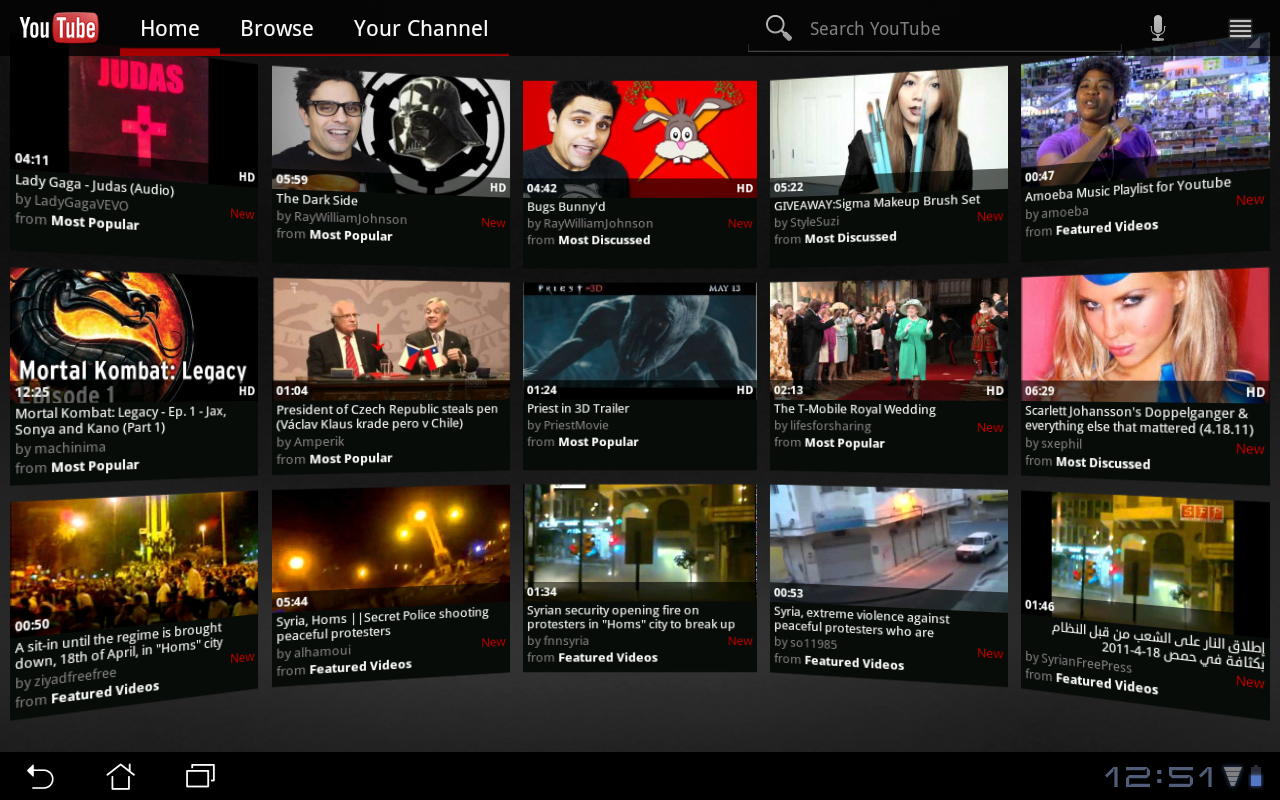The width and height of the screenshot is (1280, 800).
Task: Tap the Android back button
Action: pos(40,776)
